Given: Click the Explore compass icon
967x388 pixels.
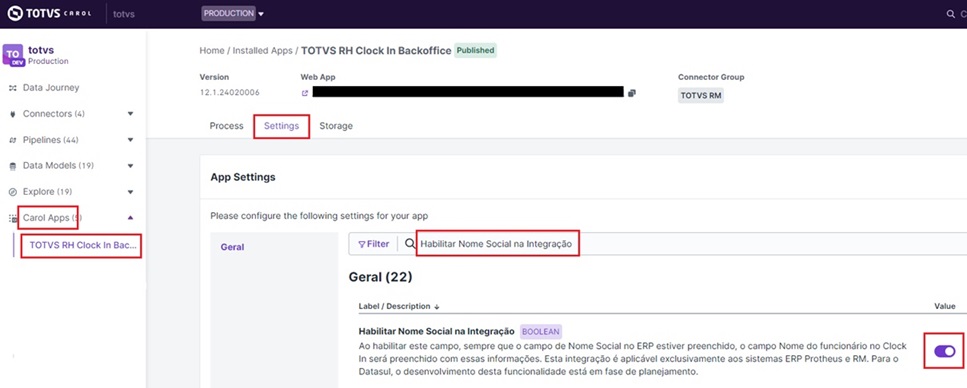Looking at the screenshot, I should click(12, 192).
